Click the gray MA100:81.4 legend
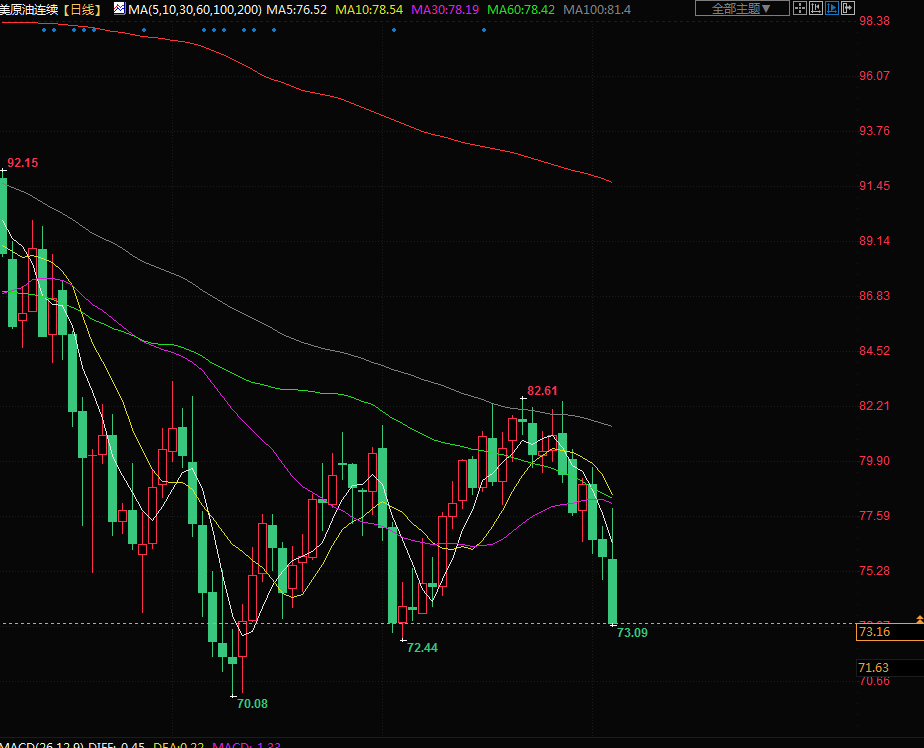Screen dimensions: 924x748 coord(597,9)
